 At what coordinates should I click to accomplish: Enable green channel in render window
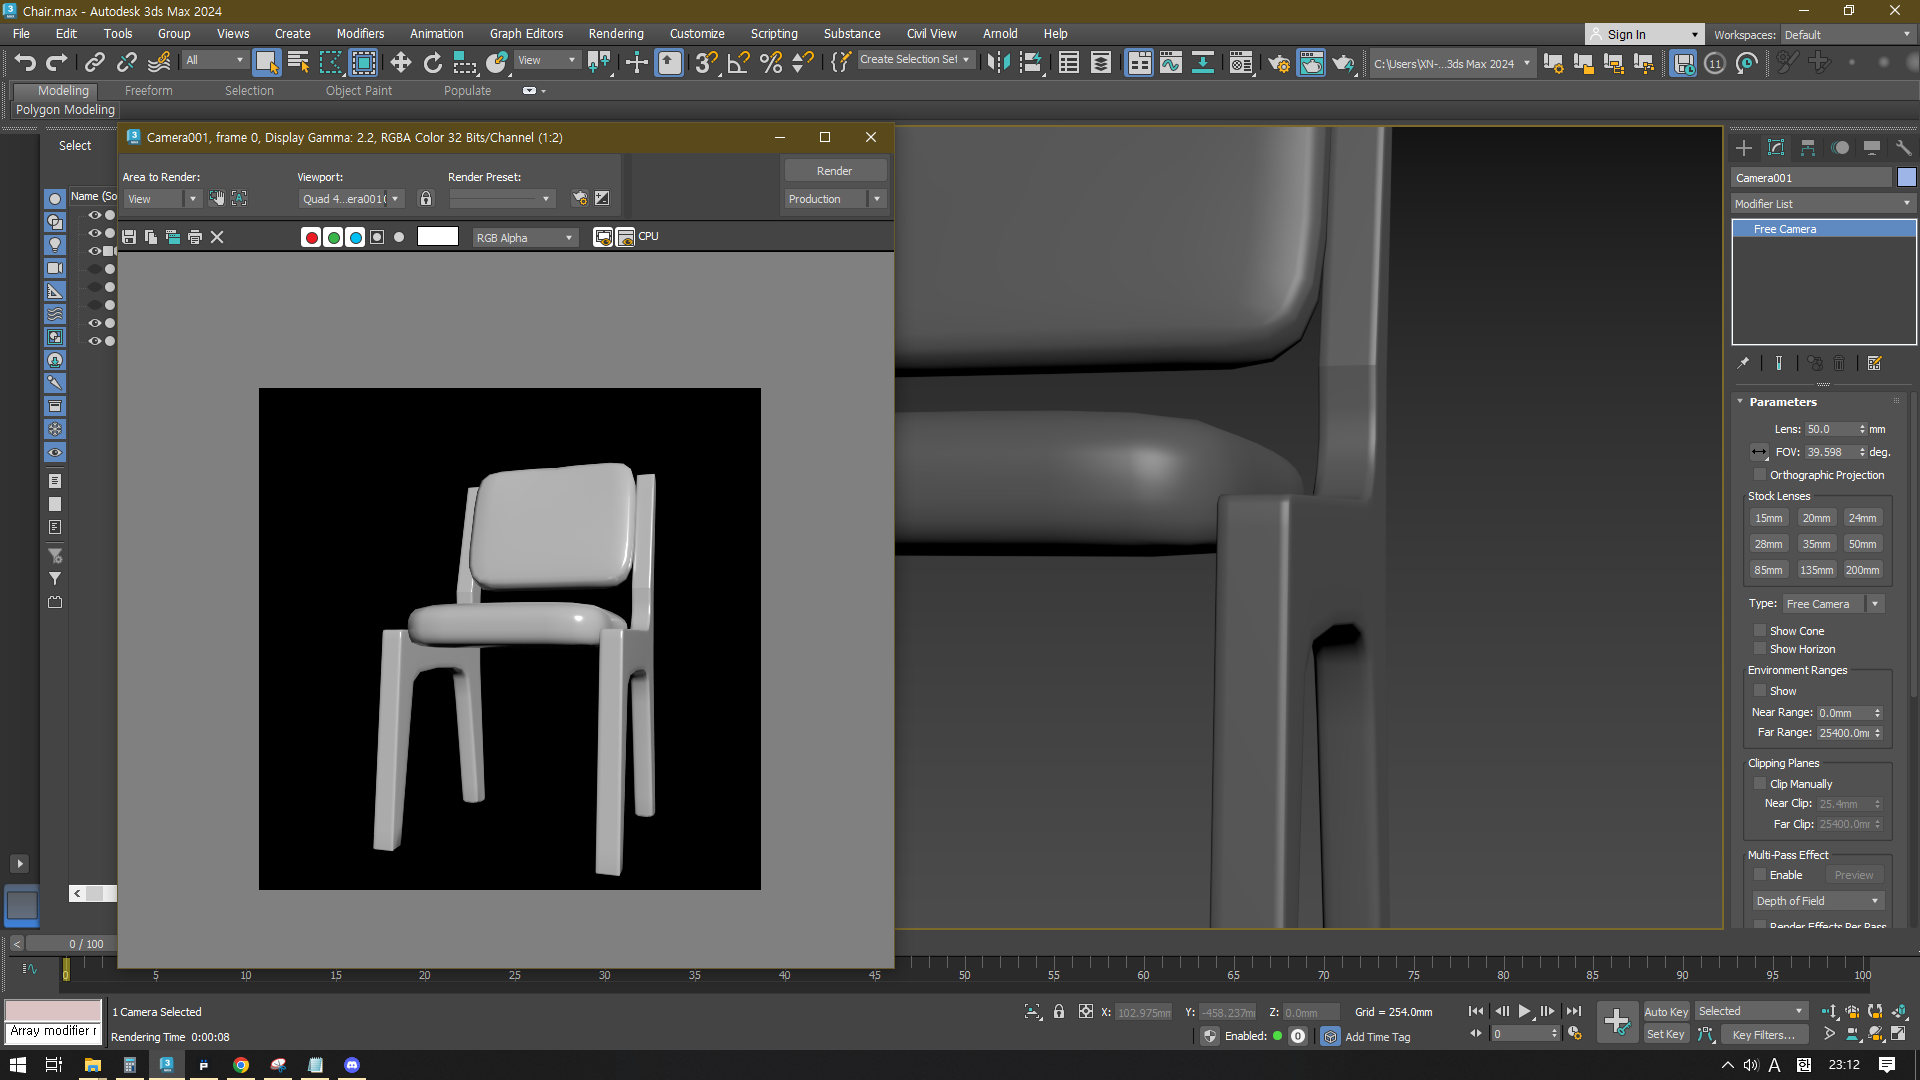(x=333, y=237)
